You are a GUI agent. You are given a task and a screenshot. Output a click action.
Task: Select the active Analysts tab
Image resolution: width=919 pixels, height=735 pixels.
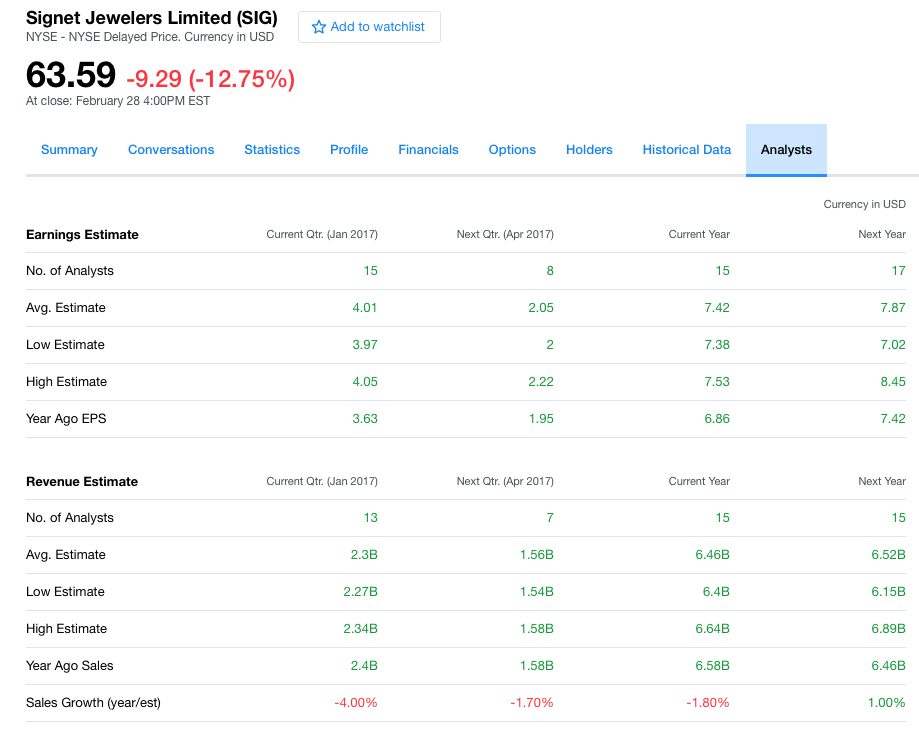pyautogui.click(x=787, y=149)
